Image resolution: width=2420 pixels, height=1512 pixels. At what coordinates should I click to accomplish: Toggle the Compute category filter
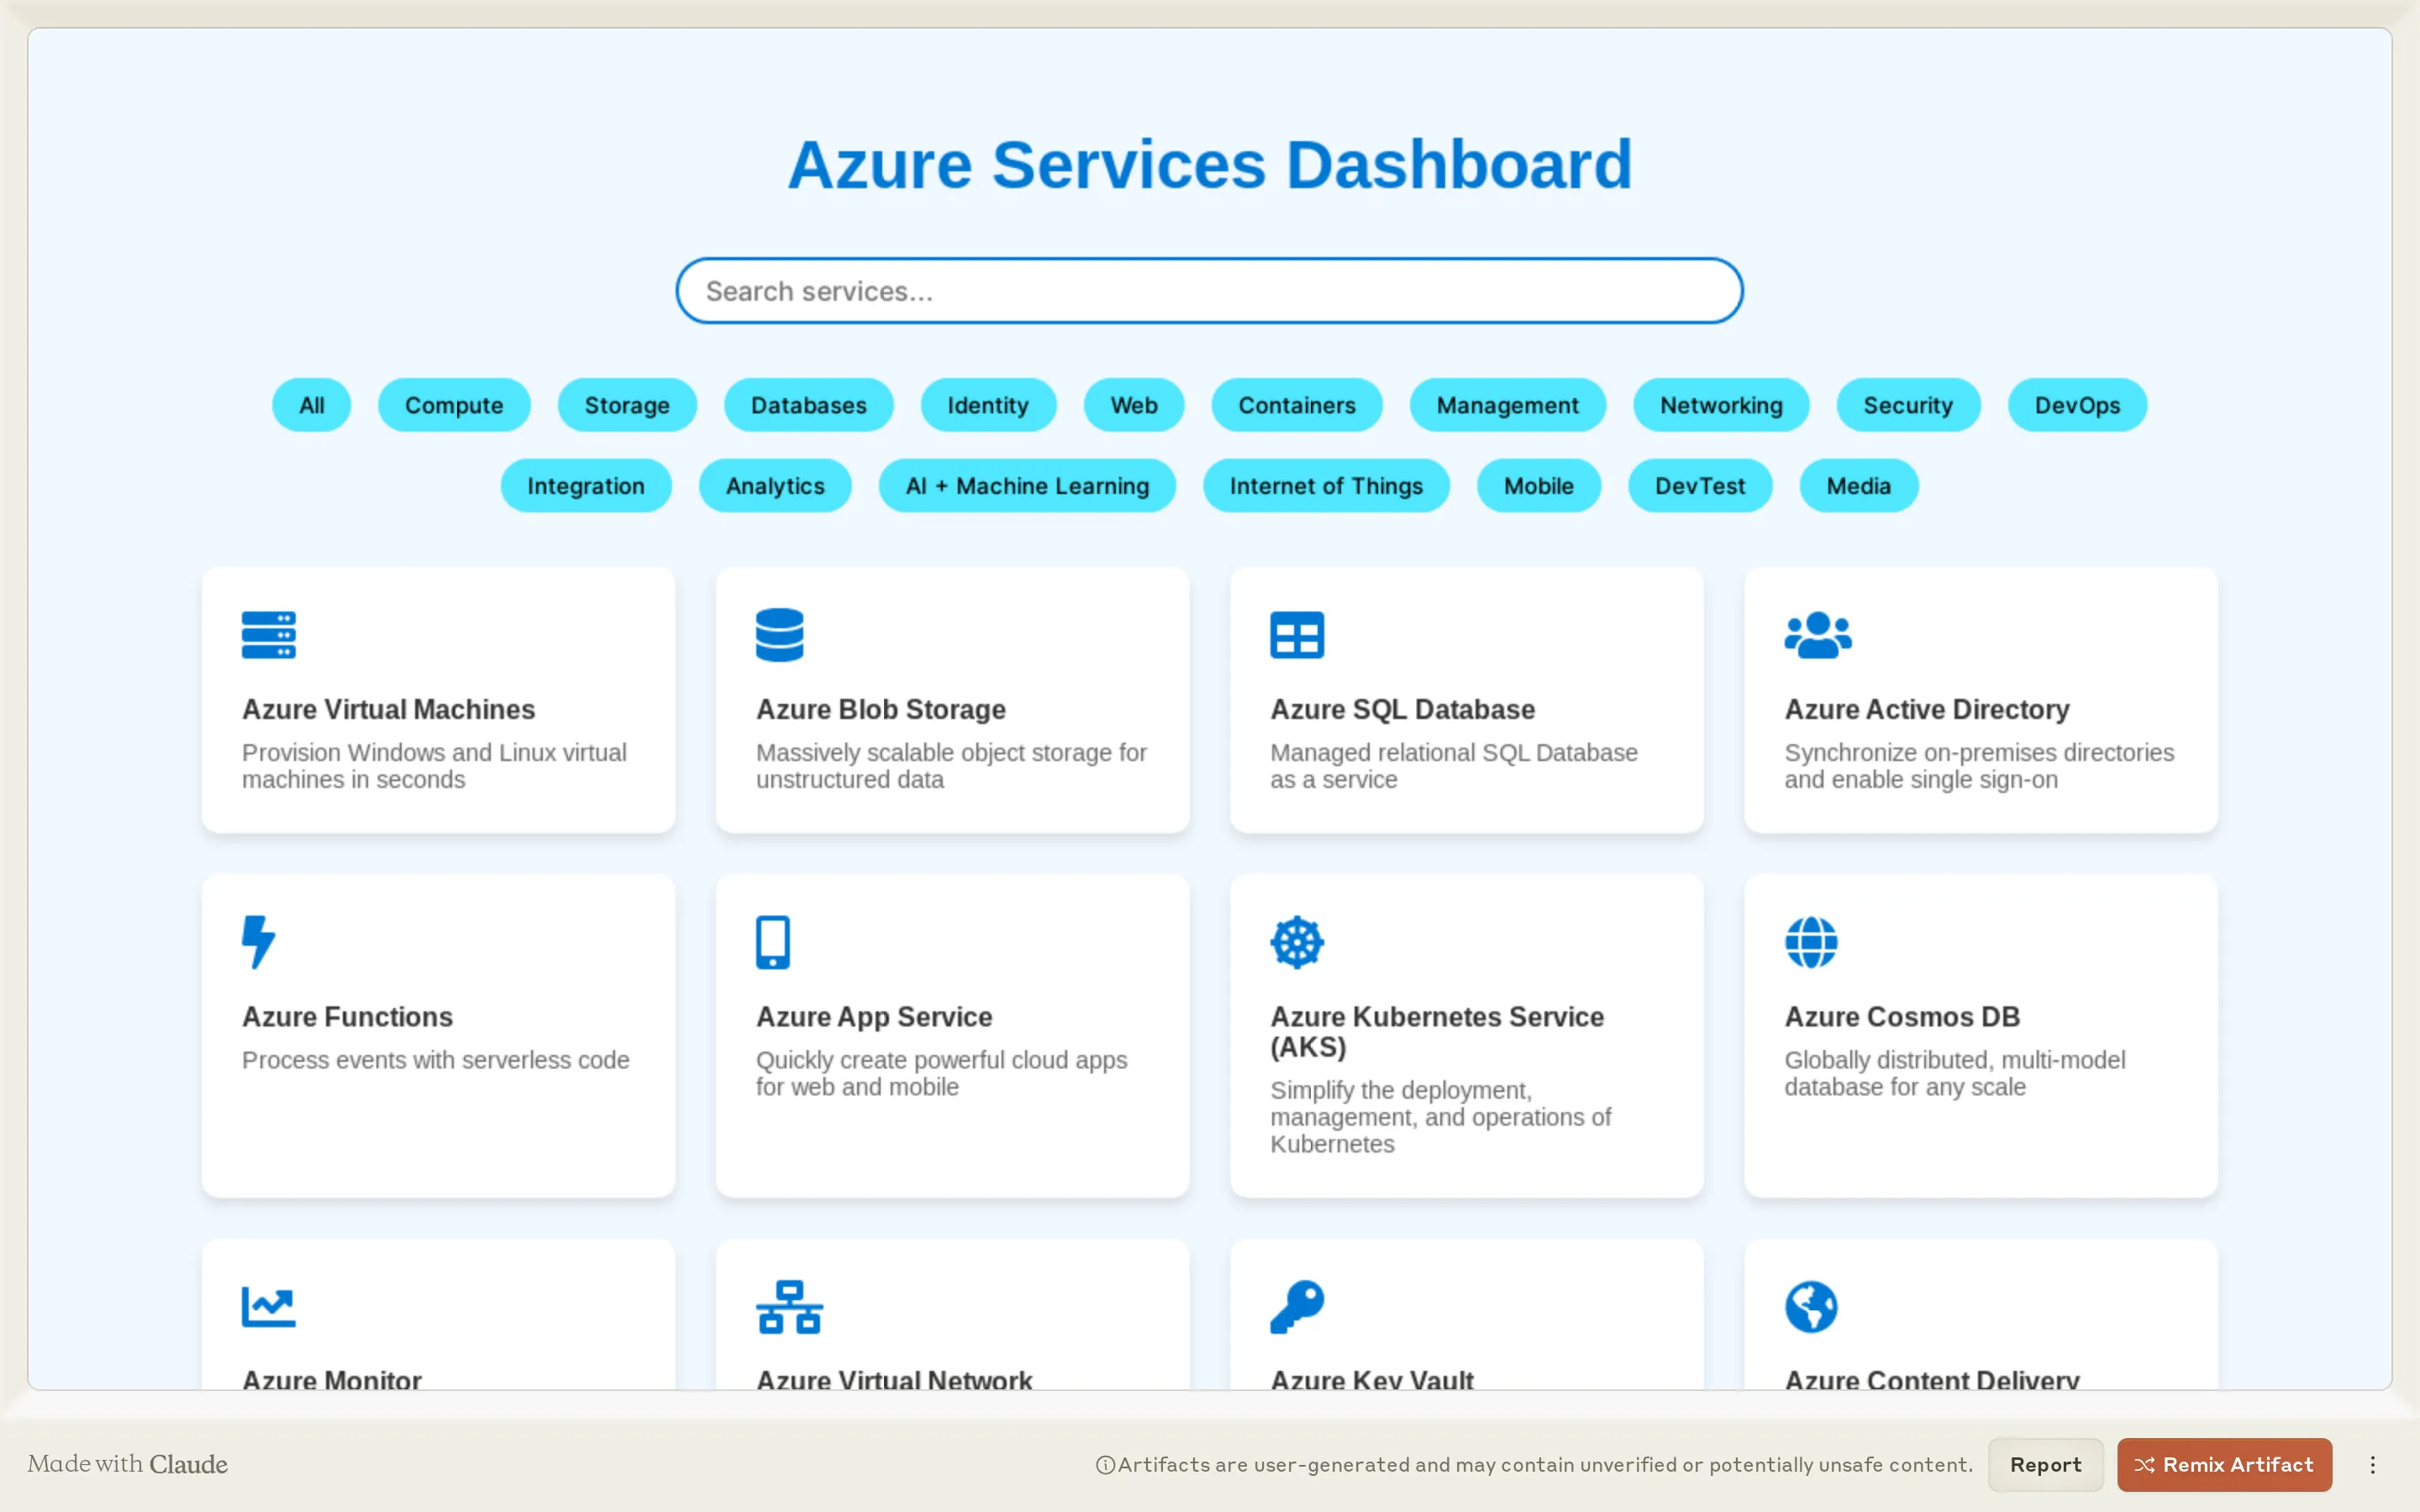click(x=454, y=405)
